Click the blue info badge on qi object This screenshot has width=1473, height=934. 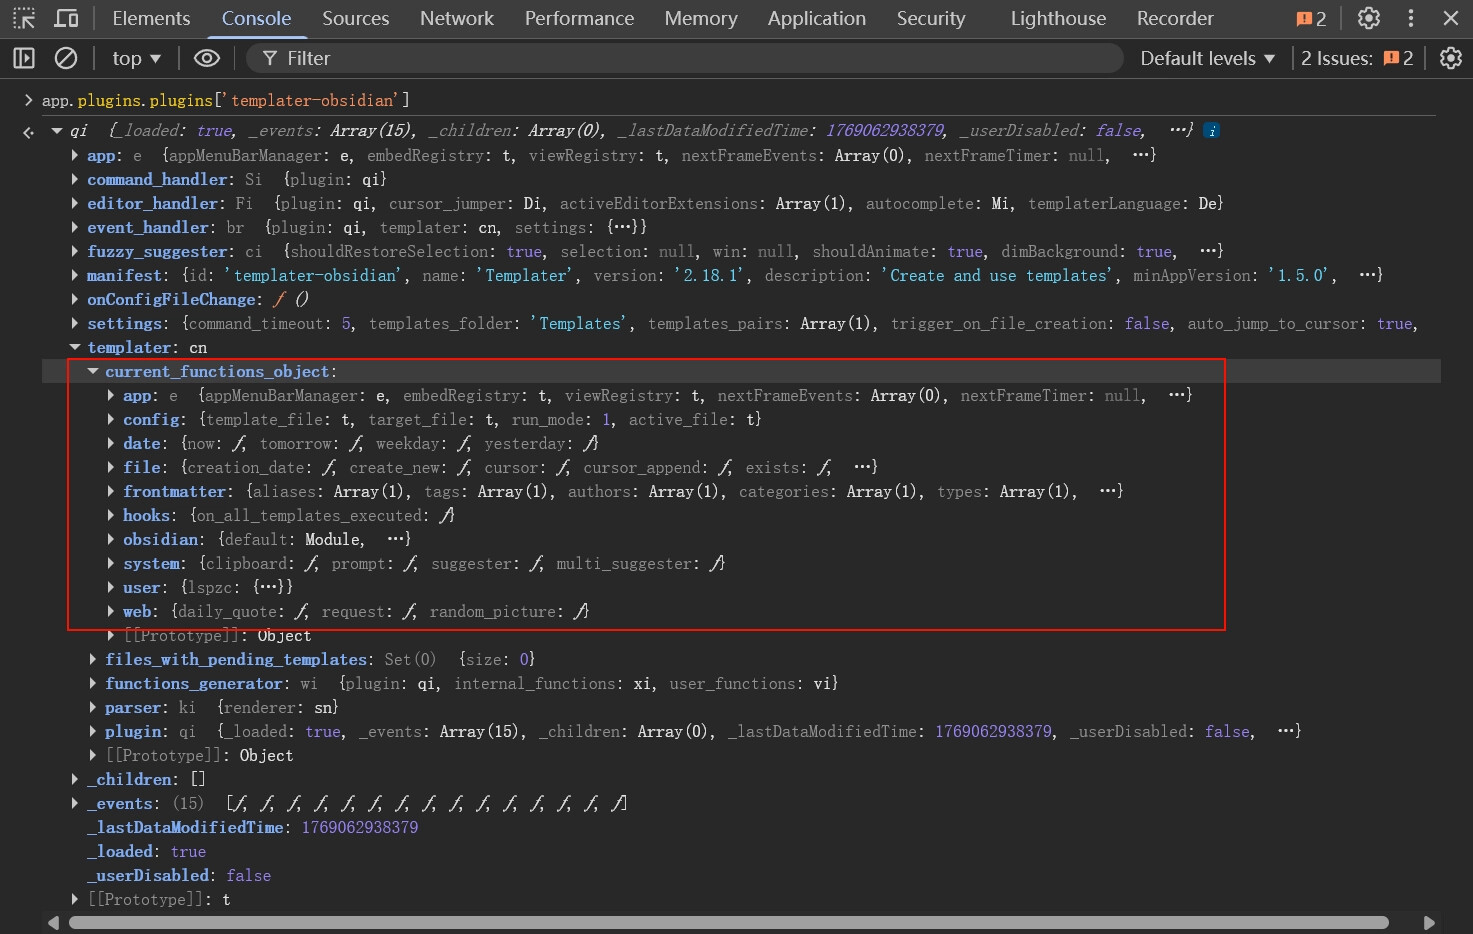[1212, 131]
